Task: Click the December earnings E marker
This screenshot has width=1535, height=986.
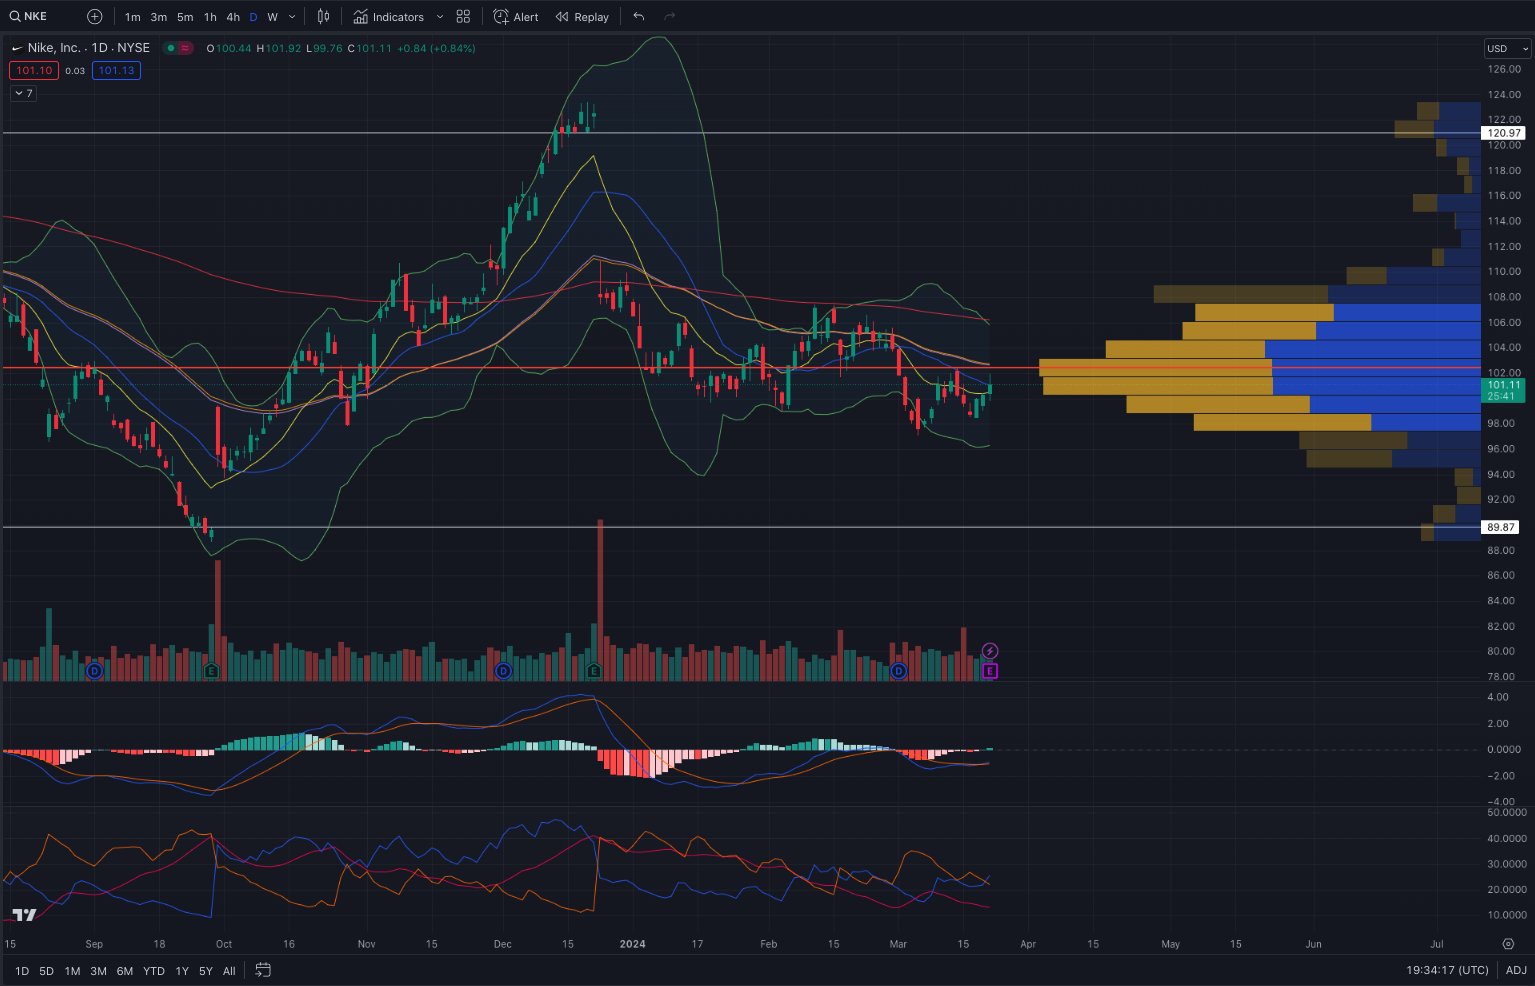Action: tap(594, 670)
